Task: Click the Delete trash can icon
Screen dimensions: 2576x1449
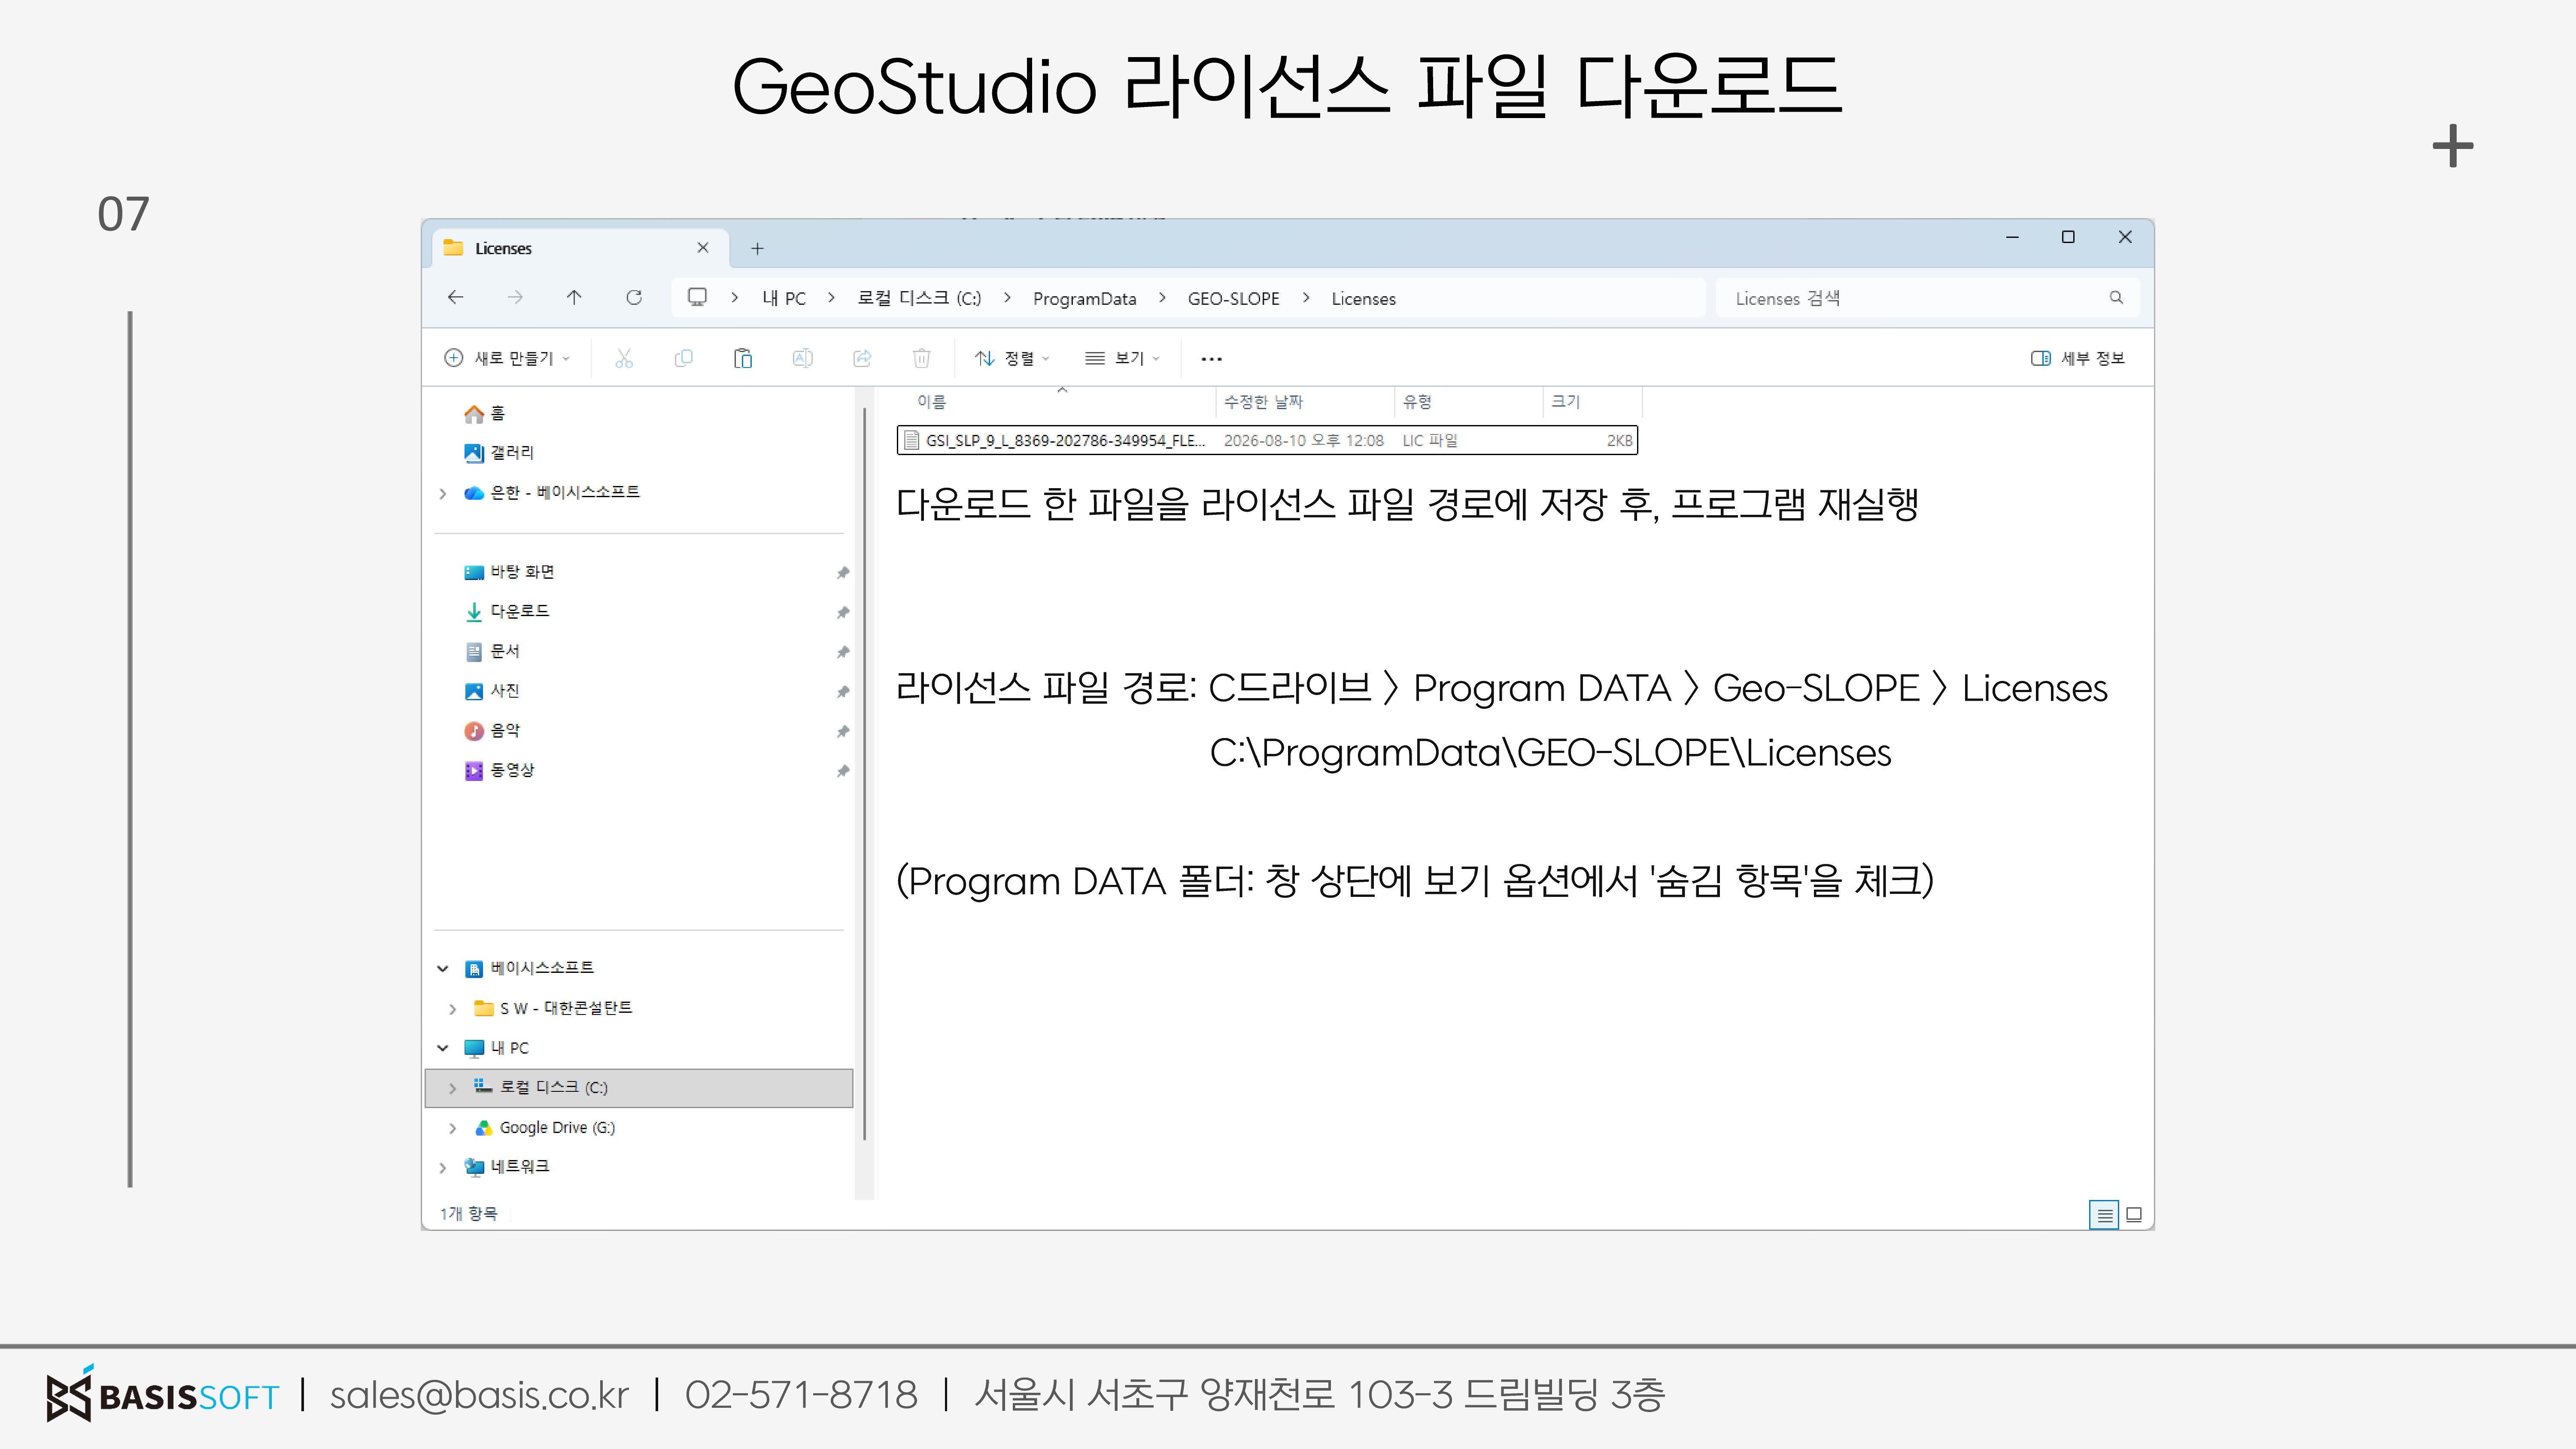Action: 922,358
